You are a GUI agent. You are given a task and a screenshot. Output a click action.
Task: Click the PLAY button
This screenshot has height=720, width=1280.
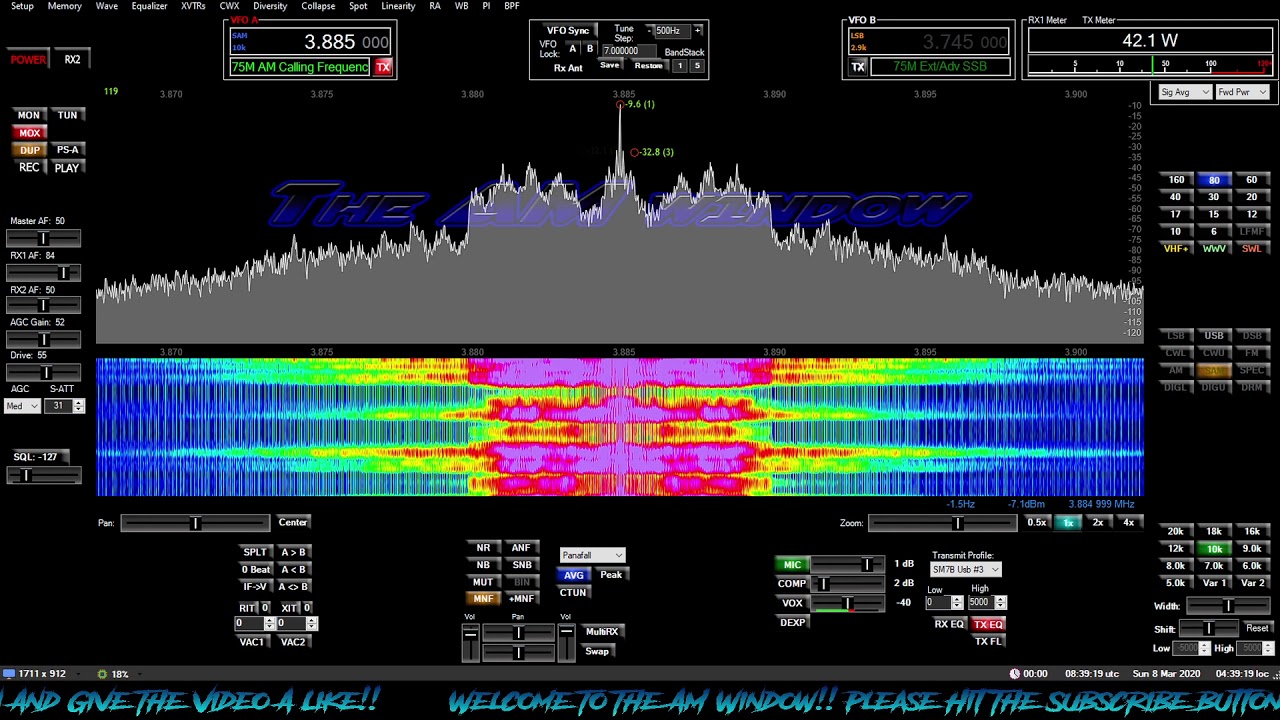click(67, 168)
